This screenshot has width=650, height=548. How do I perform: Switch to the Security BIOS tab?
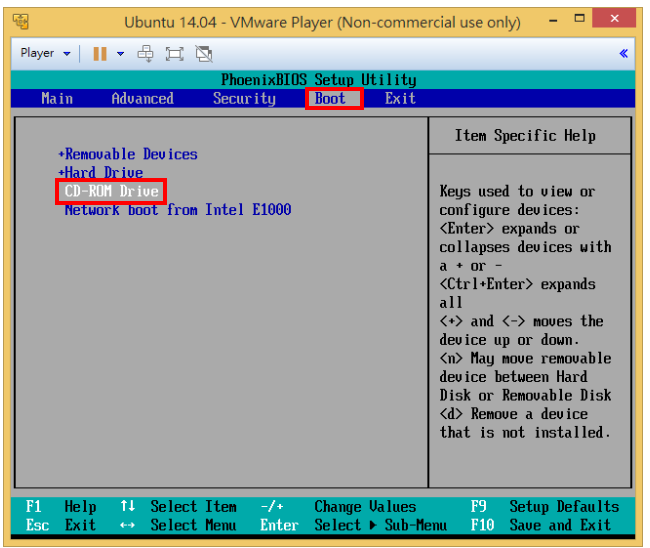(244, 99)
